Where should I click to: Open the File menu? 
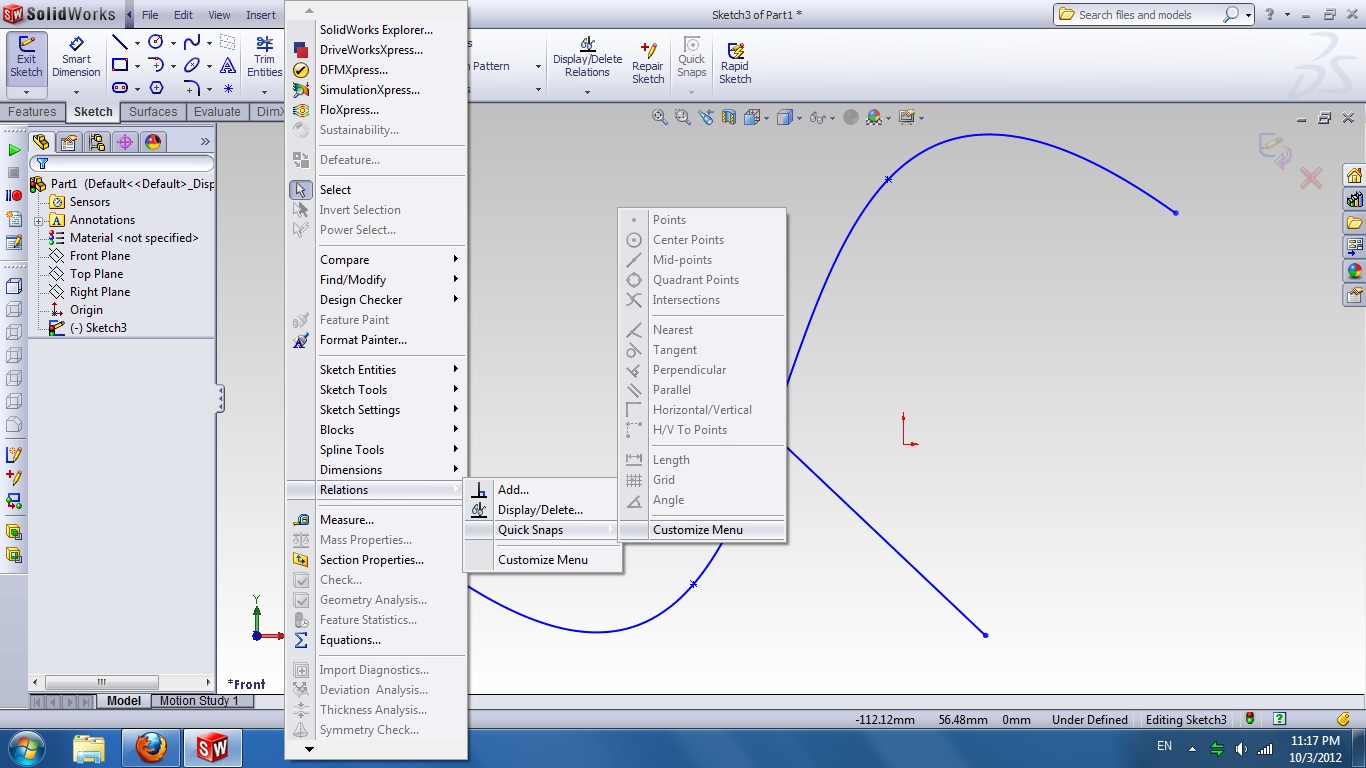(150, 15)
